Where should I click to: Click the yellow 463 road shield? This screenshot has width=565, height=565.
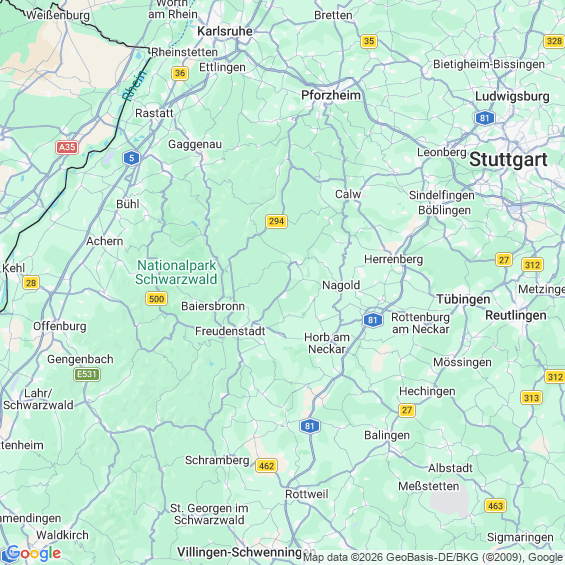(x=495, y=506)
